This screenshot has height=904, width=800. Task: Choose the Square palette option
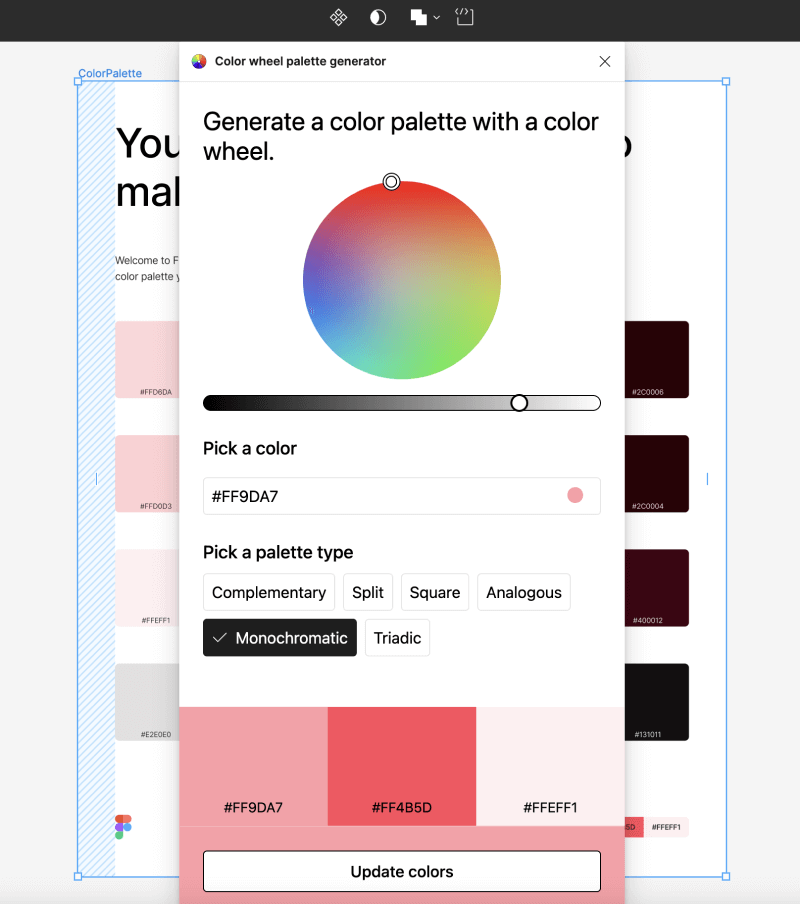[x=434, y=592]
